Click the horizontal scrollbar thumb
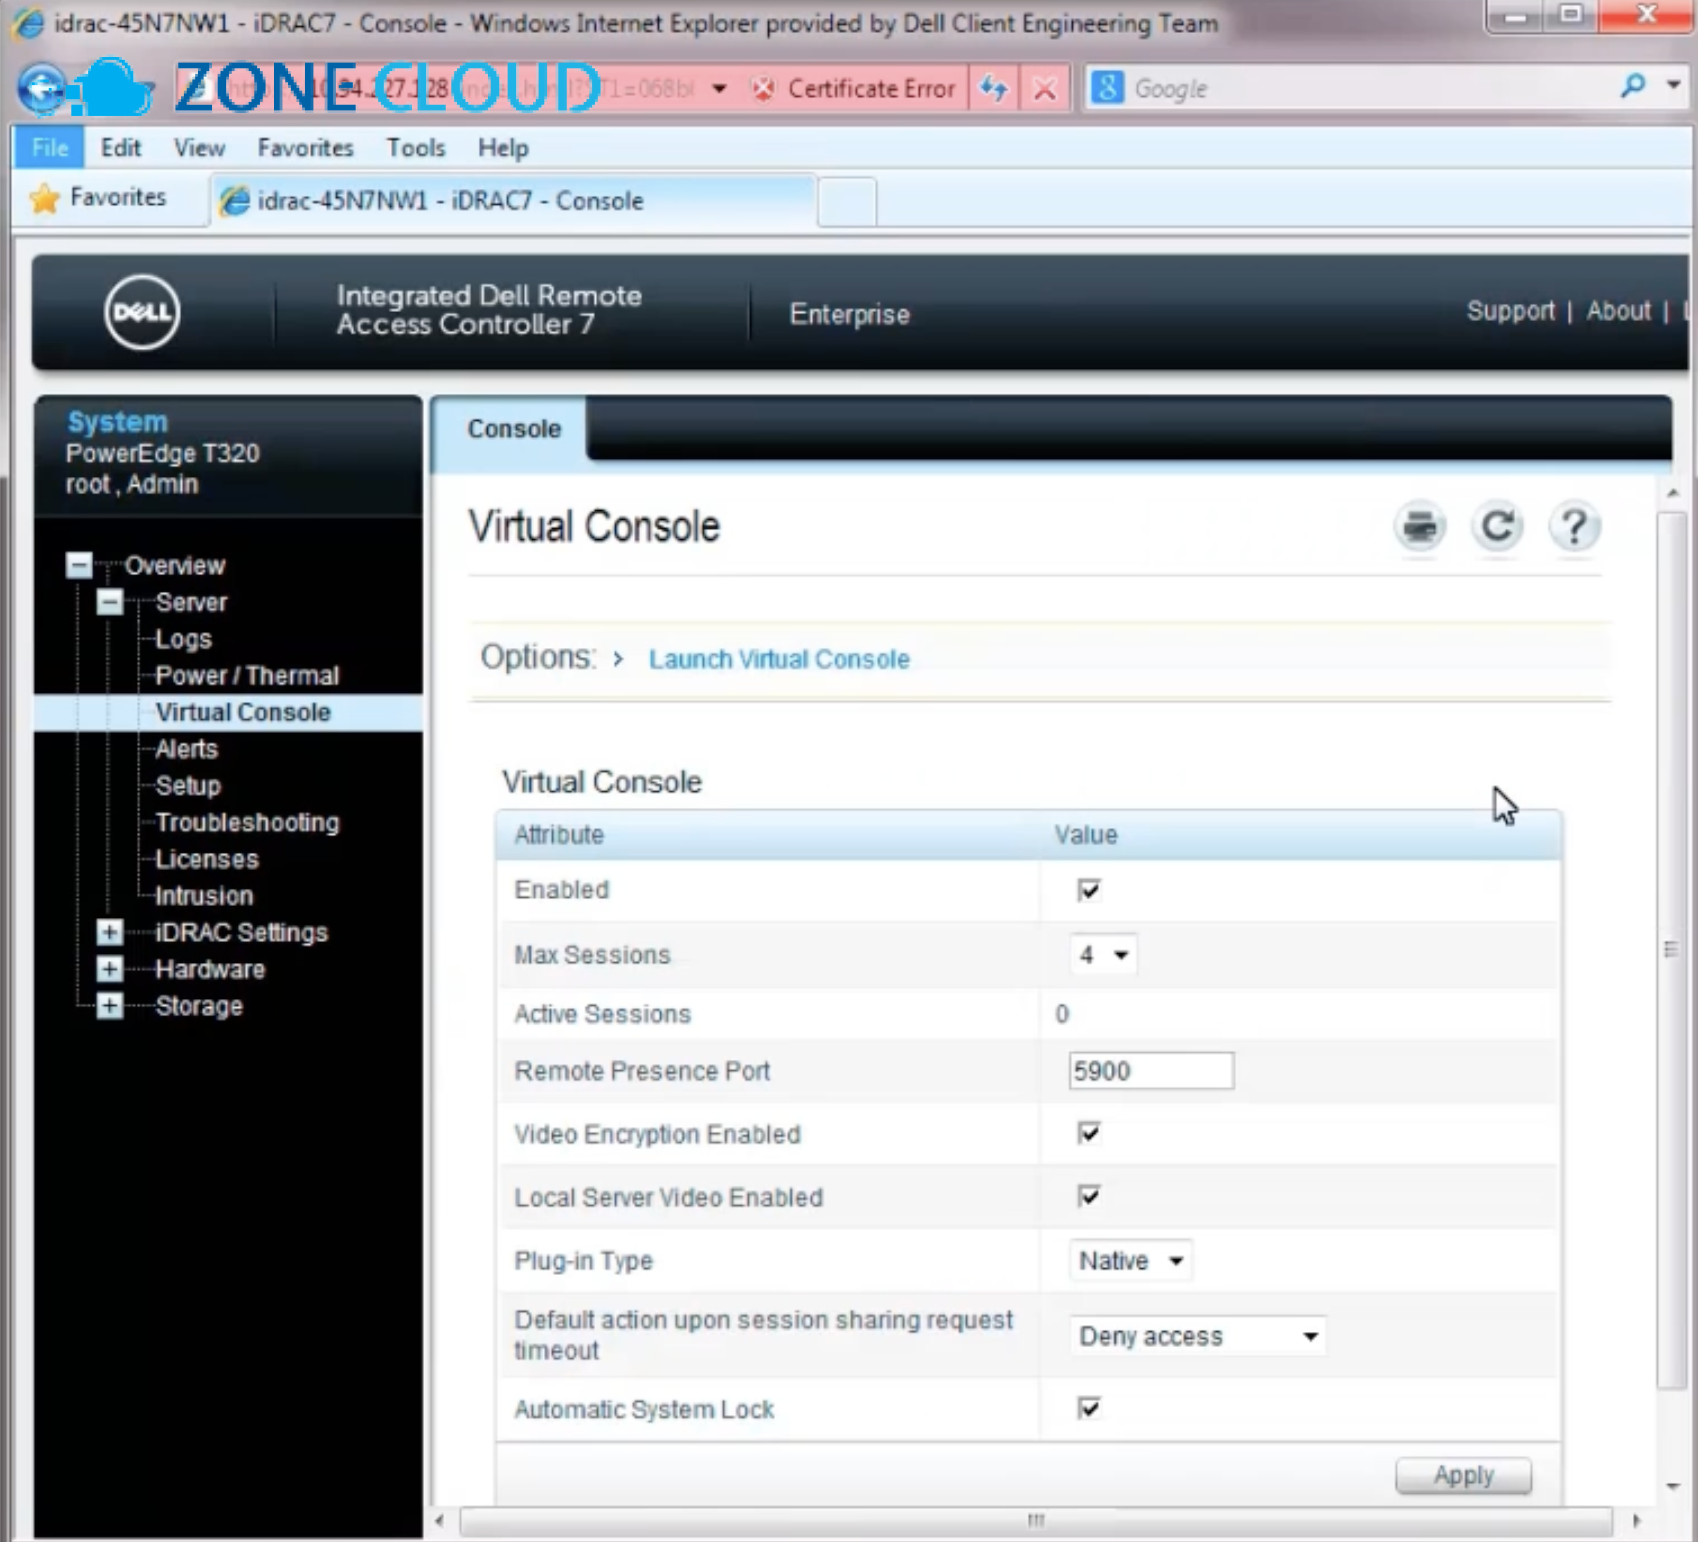 point(1036,1521)
